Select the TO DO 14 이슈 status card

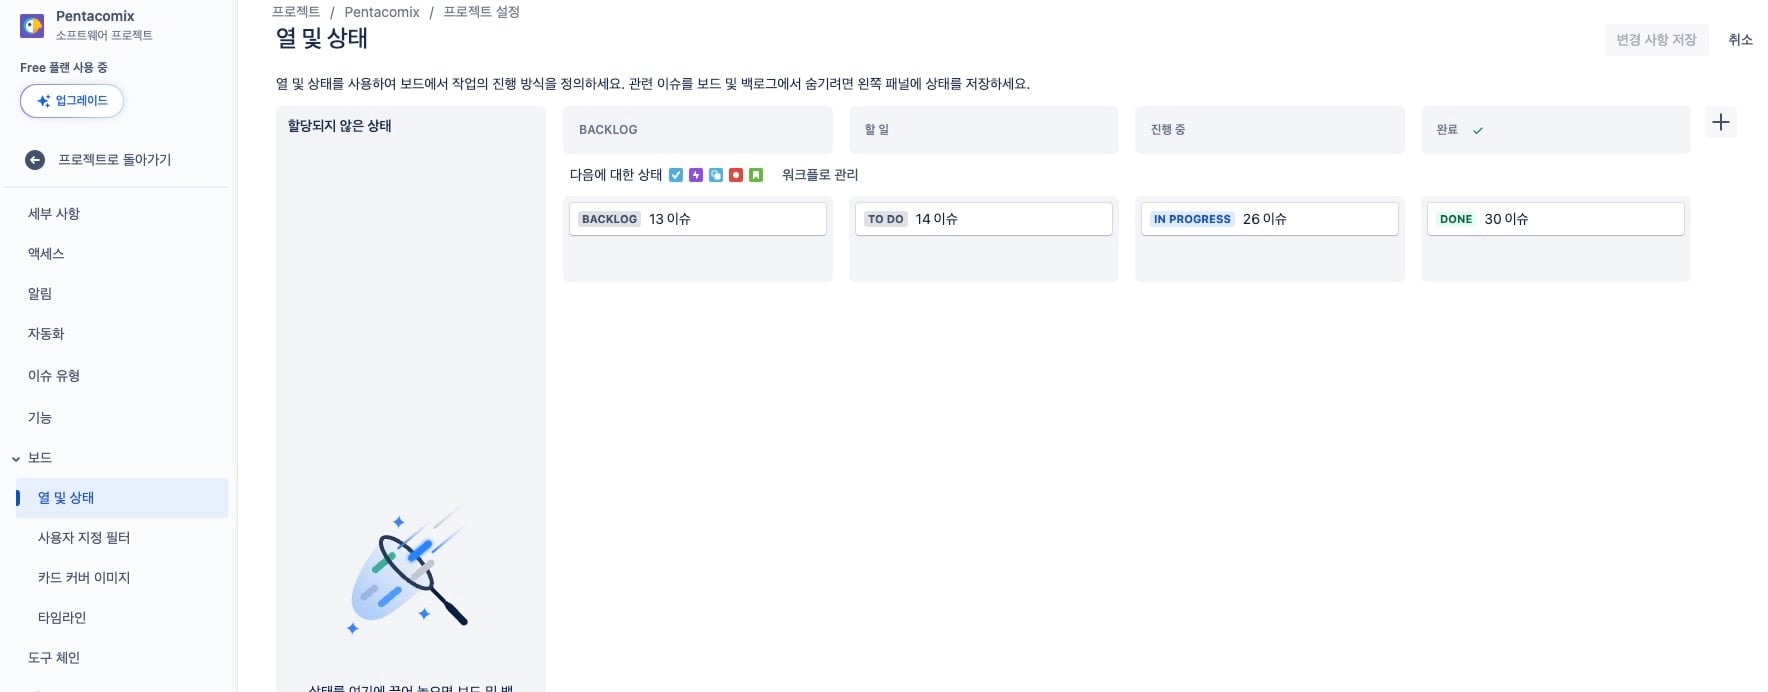click(x=984, y=219)
